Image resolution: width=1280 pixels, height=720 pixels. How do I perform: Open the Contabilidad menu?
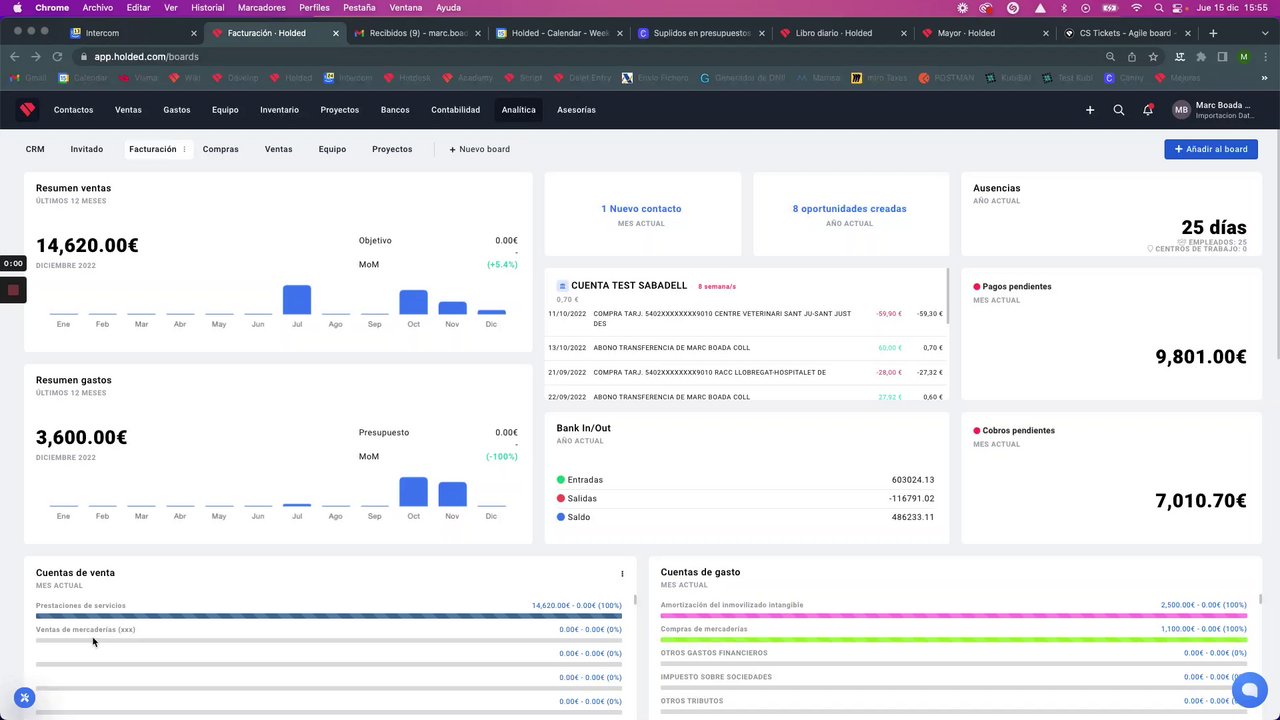pyautogui.click(x=455, y=110)
